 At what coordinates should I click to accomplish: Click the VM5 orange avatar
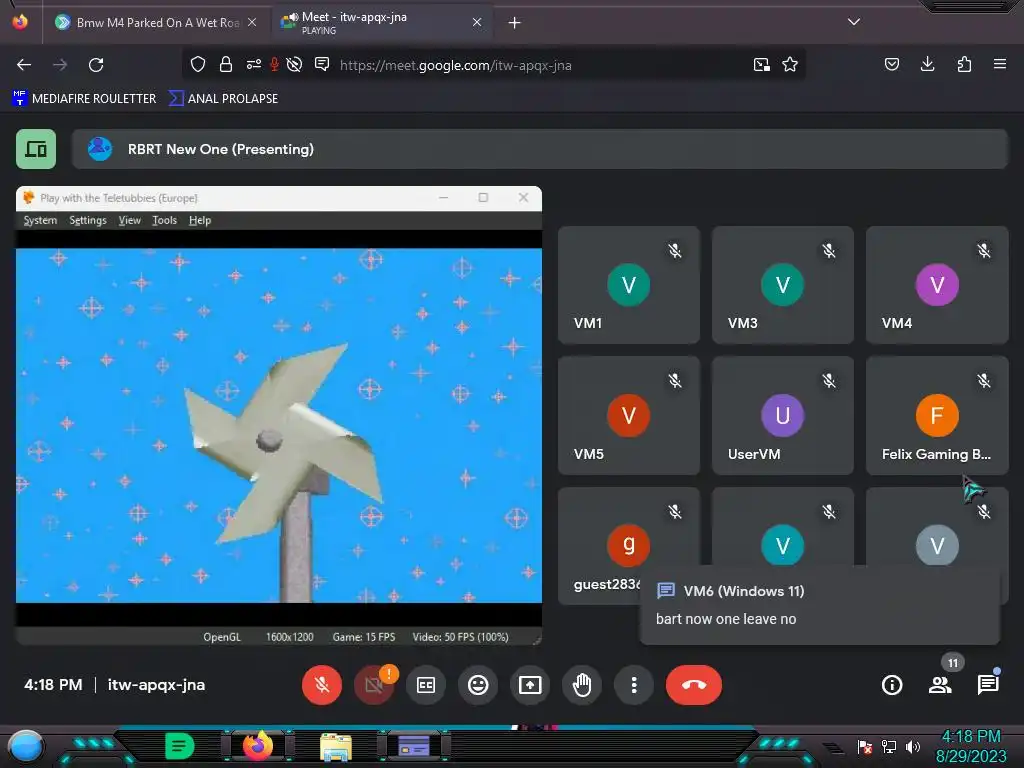tap(629, 415)
